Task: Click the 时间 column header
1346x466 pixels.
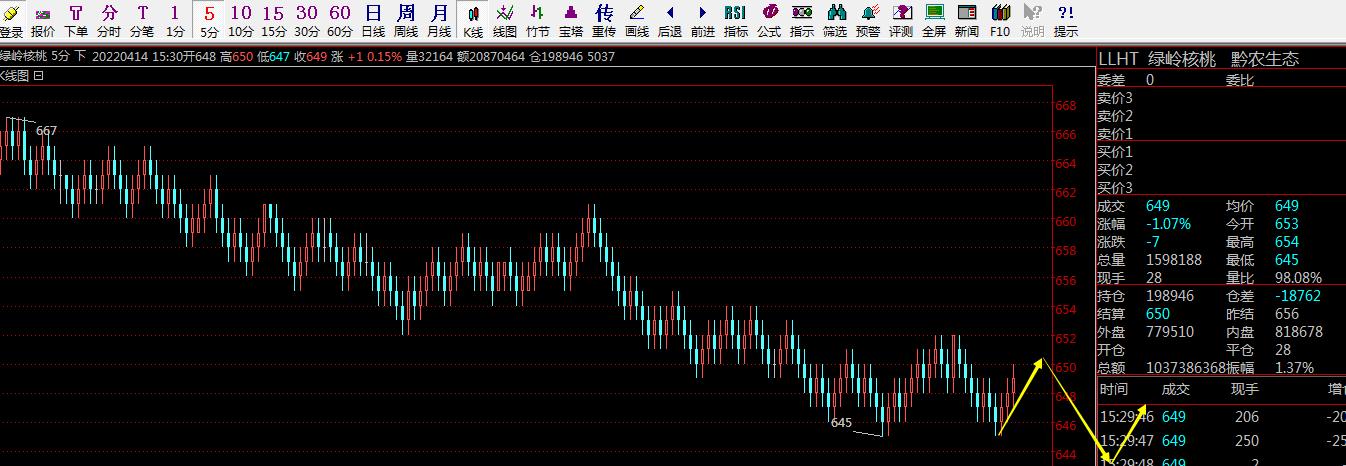Action: [x=1113, y=389]
